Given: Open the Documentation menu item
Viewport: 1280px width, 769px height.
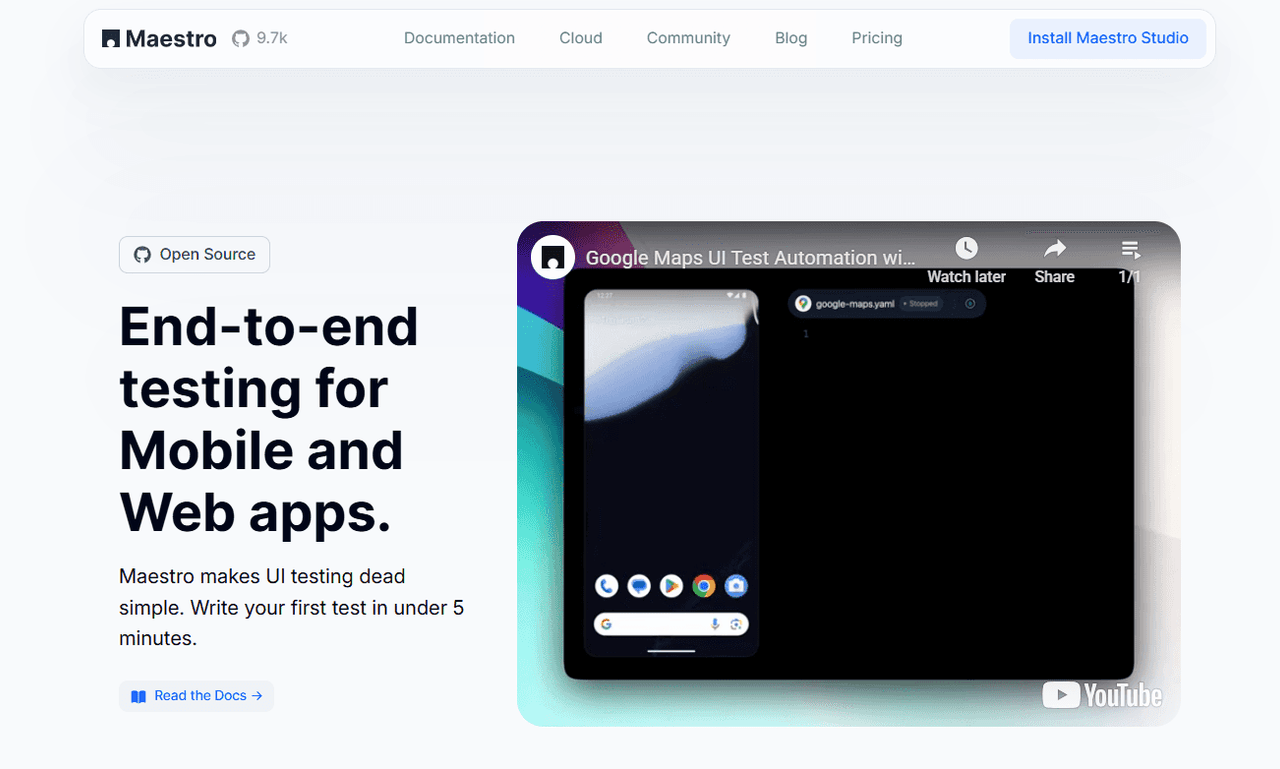Looking at the screenshot, I should (459, 38).
